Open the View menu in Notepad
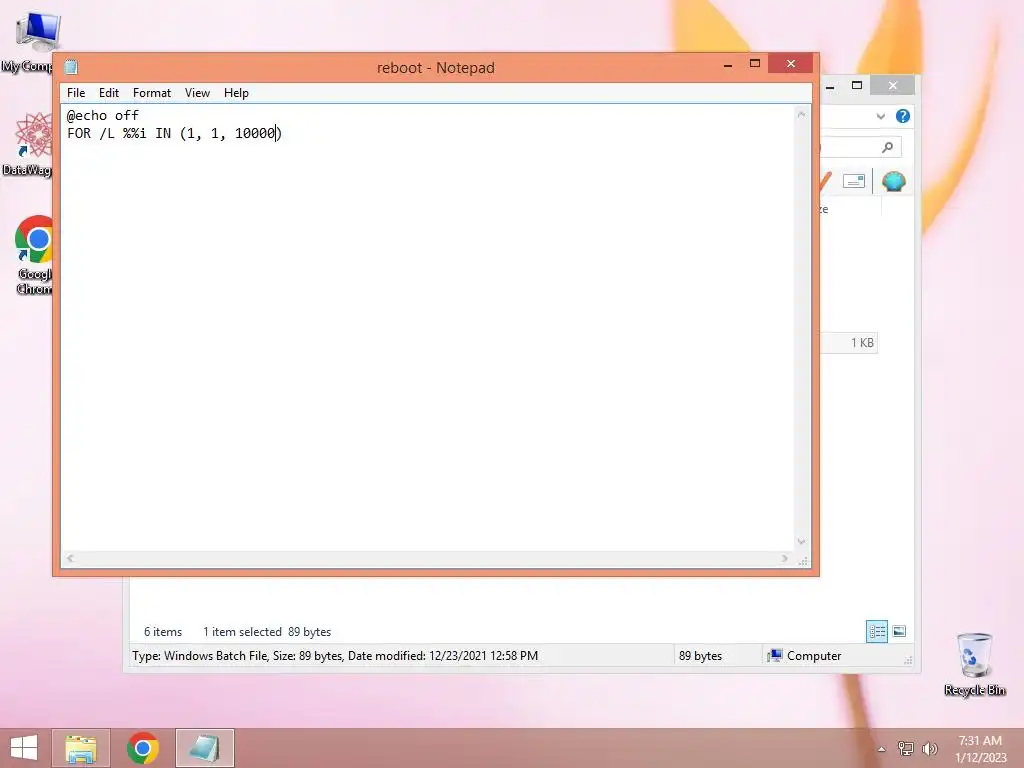Viewport: 1024px width, 768px height. 197,93
